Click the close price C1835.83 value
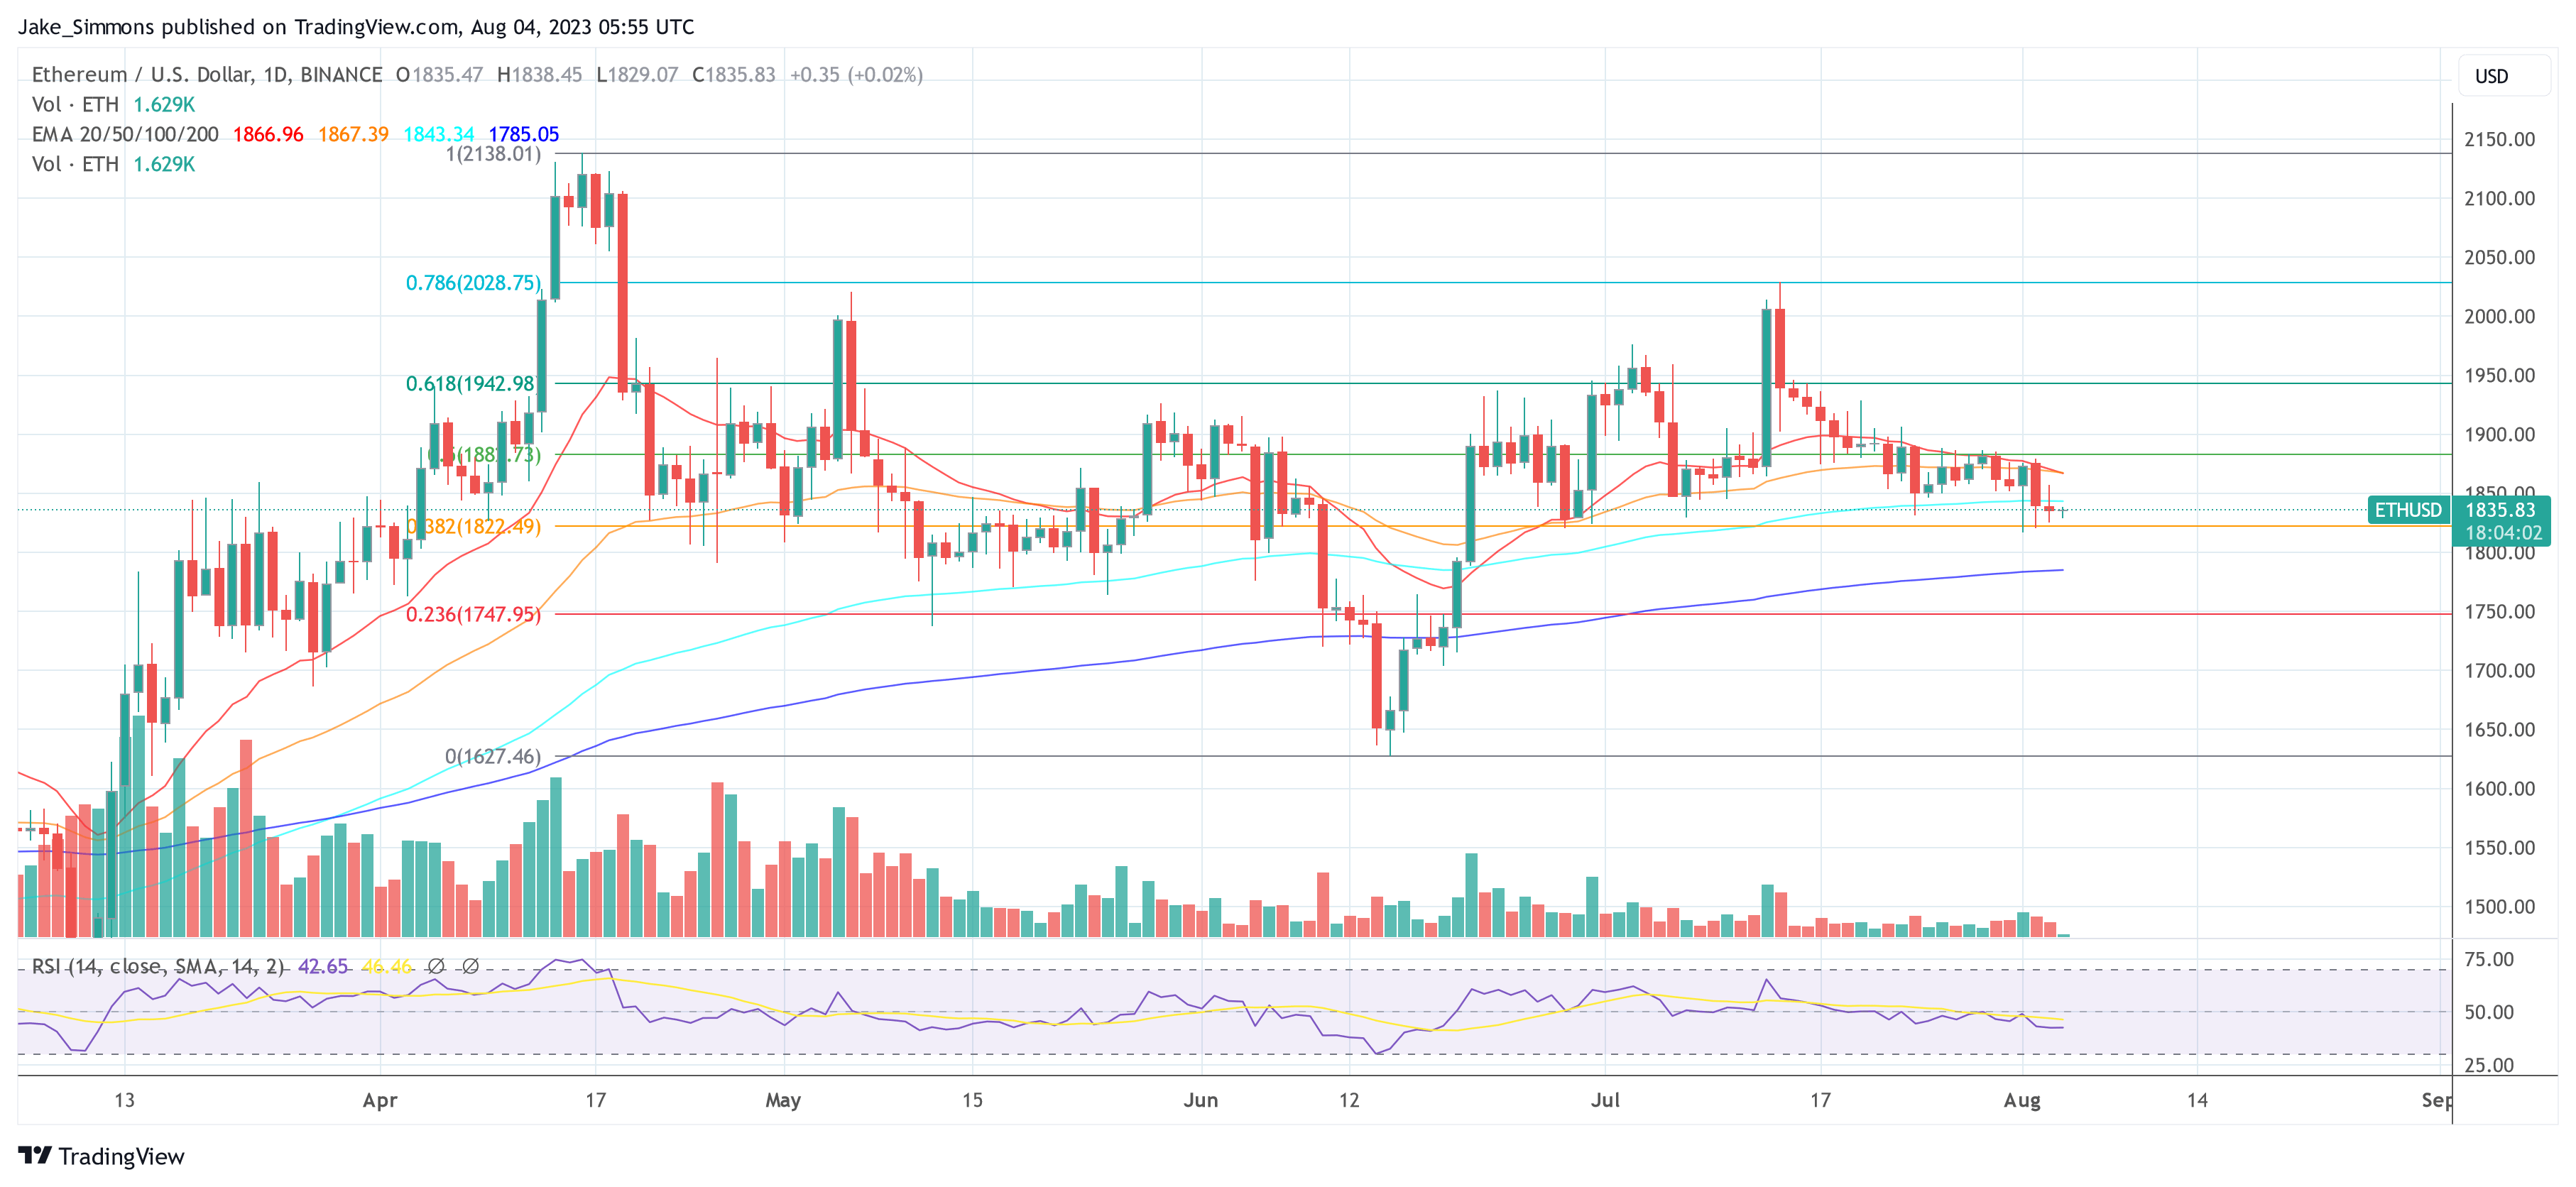2576x1187 pixels. coord(734,75)
